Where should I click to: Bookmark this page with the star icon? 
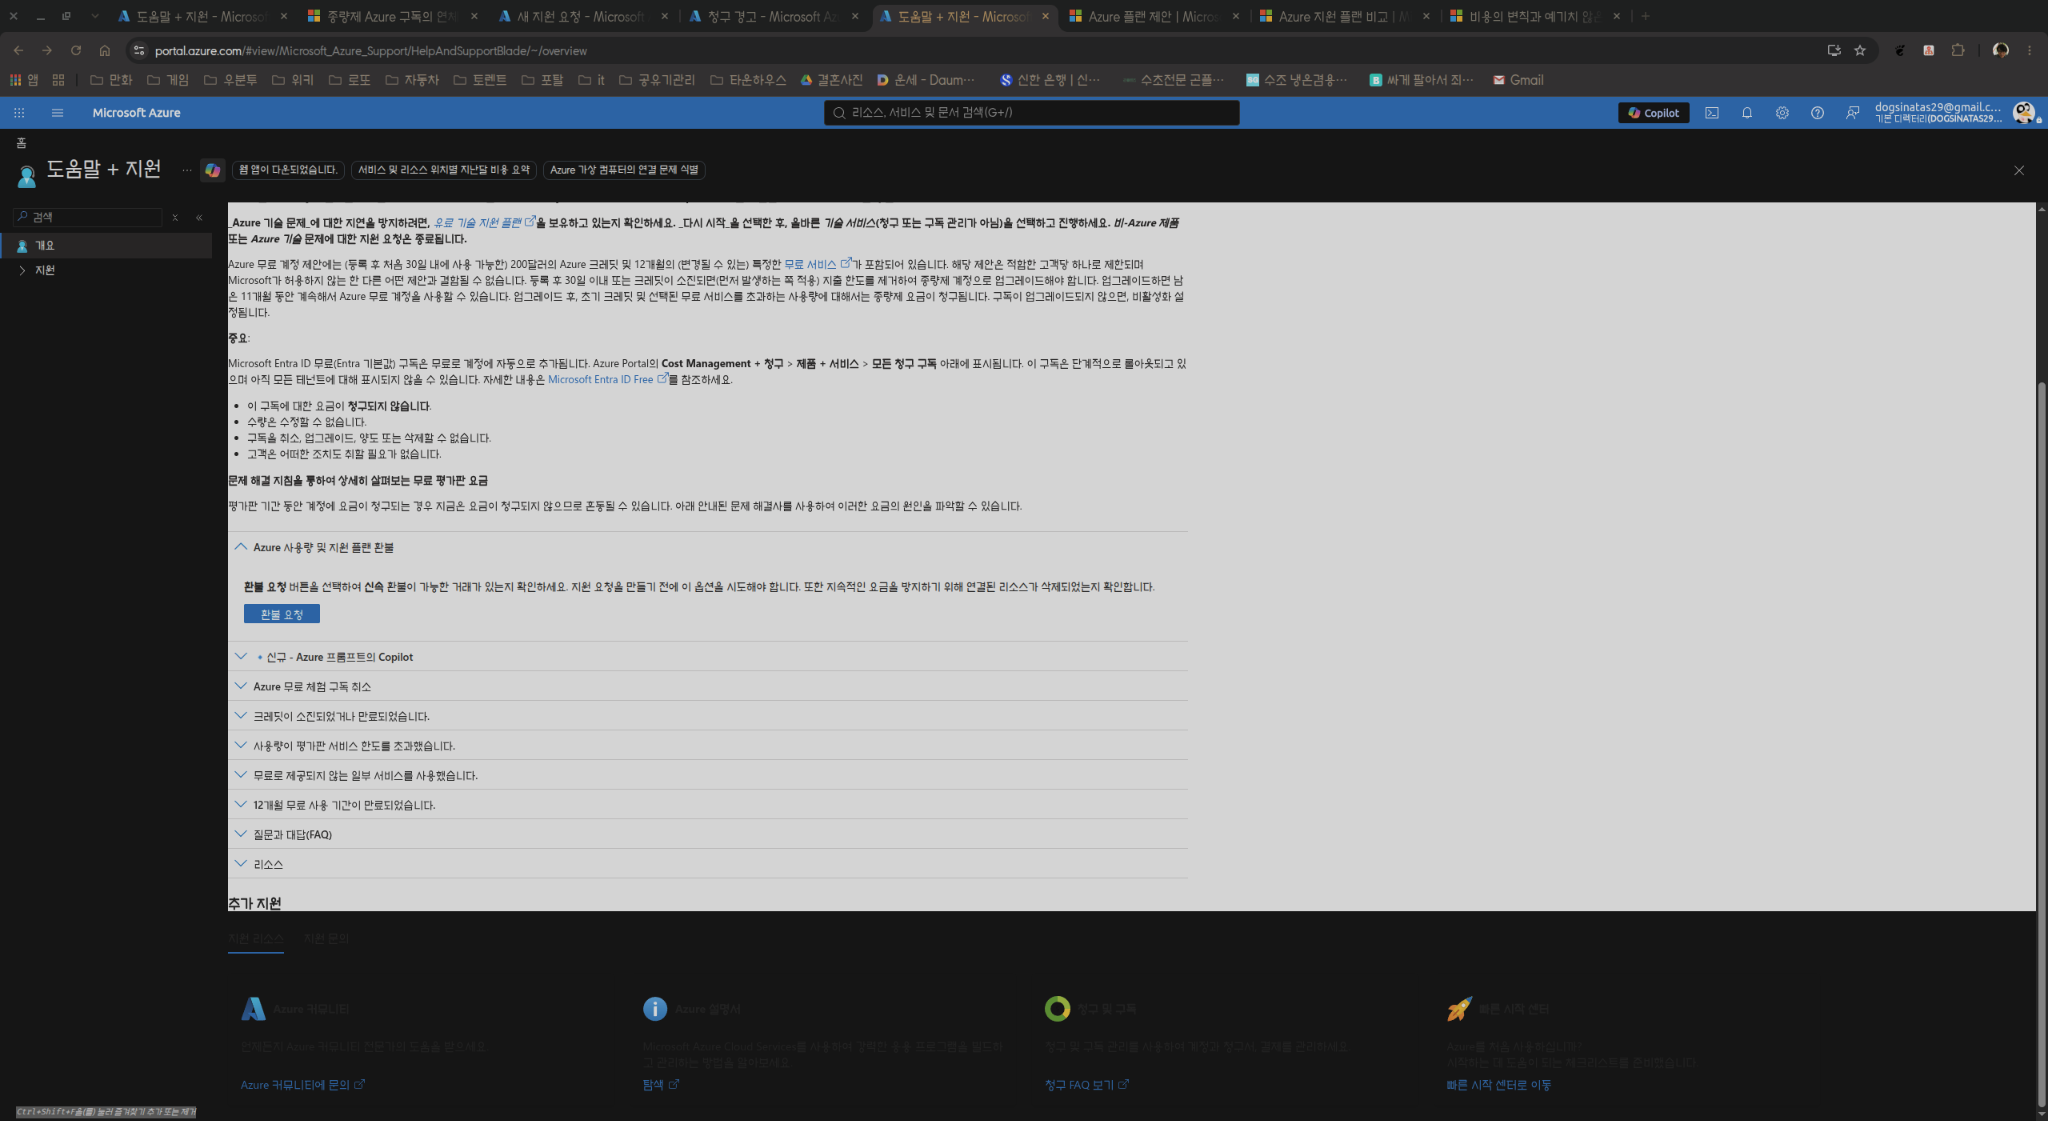tap(1859, 50)
